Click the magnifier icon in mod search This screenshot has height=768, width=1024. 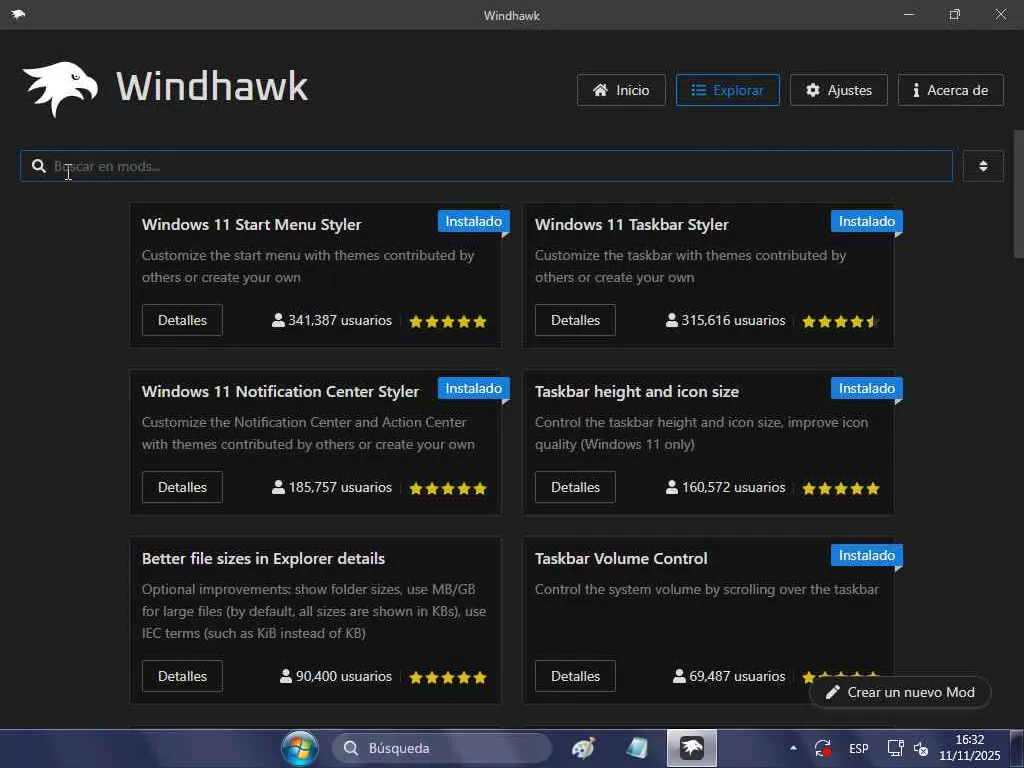(x=39, y=166)
